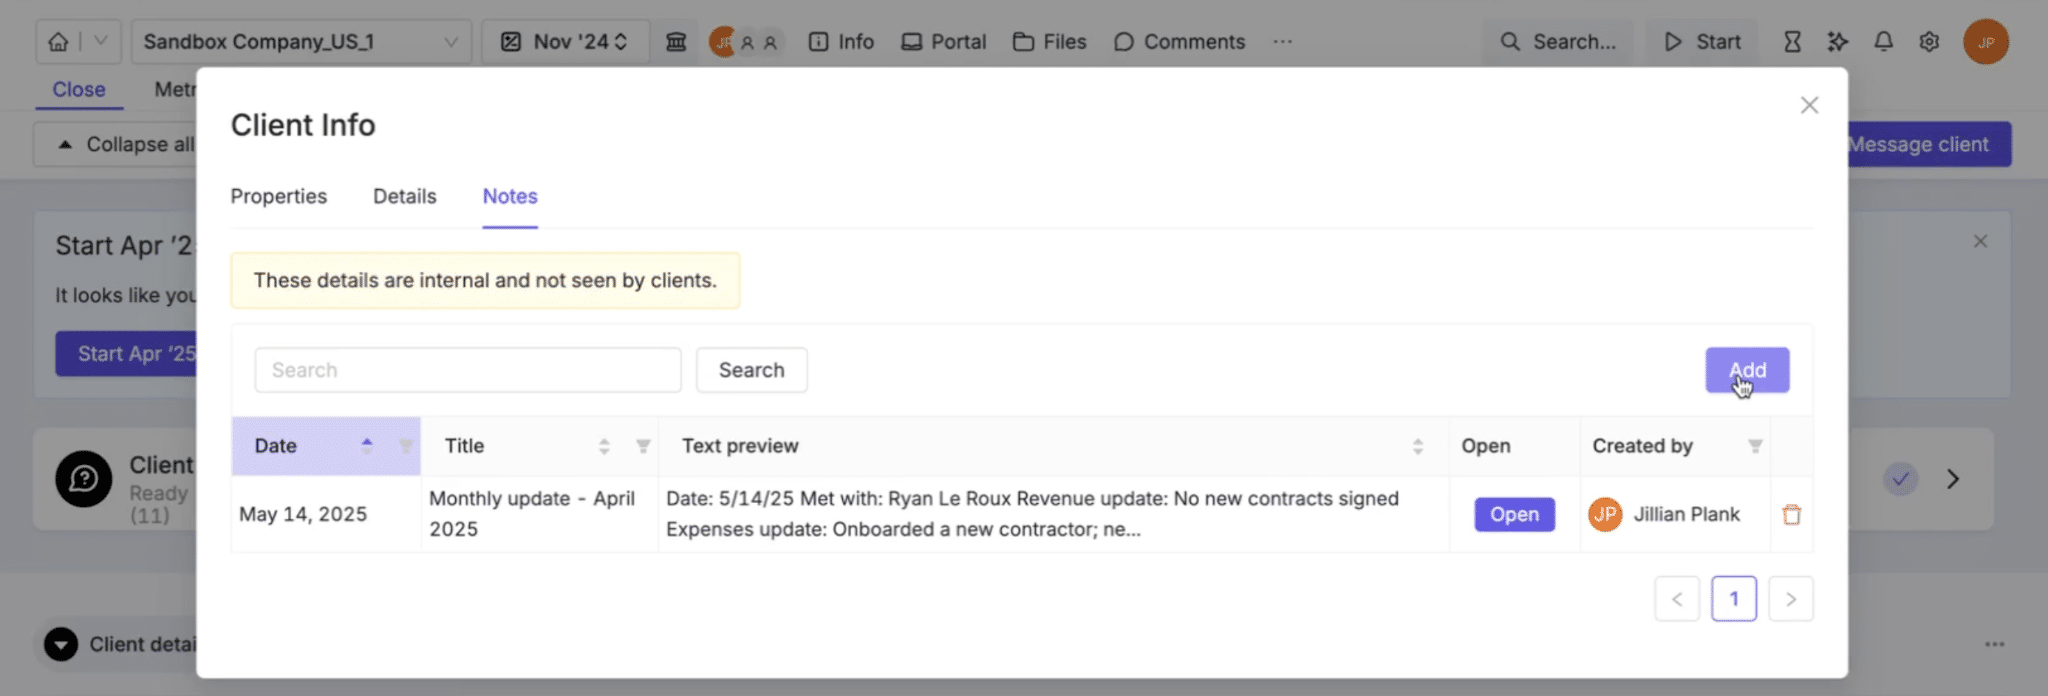Click the three-dots more menu in the toolbar
The image size is (2048, 696).
pyautogui.click(x=1283, y=42)
